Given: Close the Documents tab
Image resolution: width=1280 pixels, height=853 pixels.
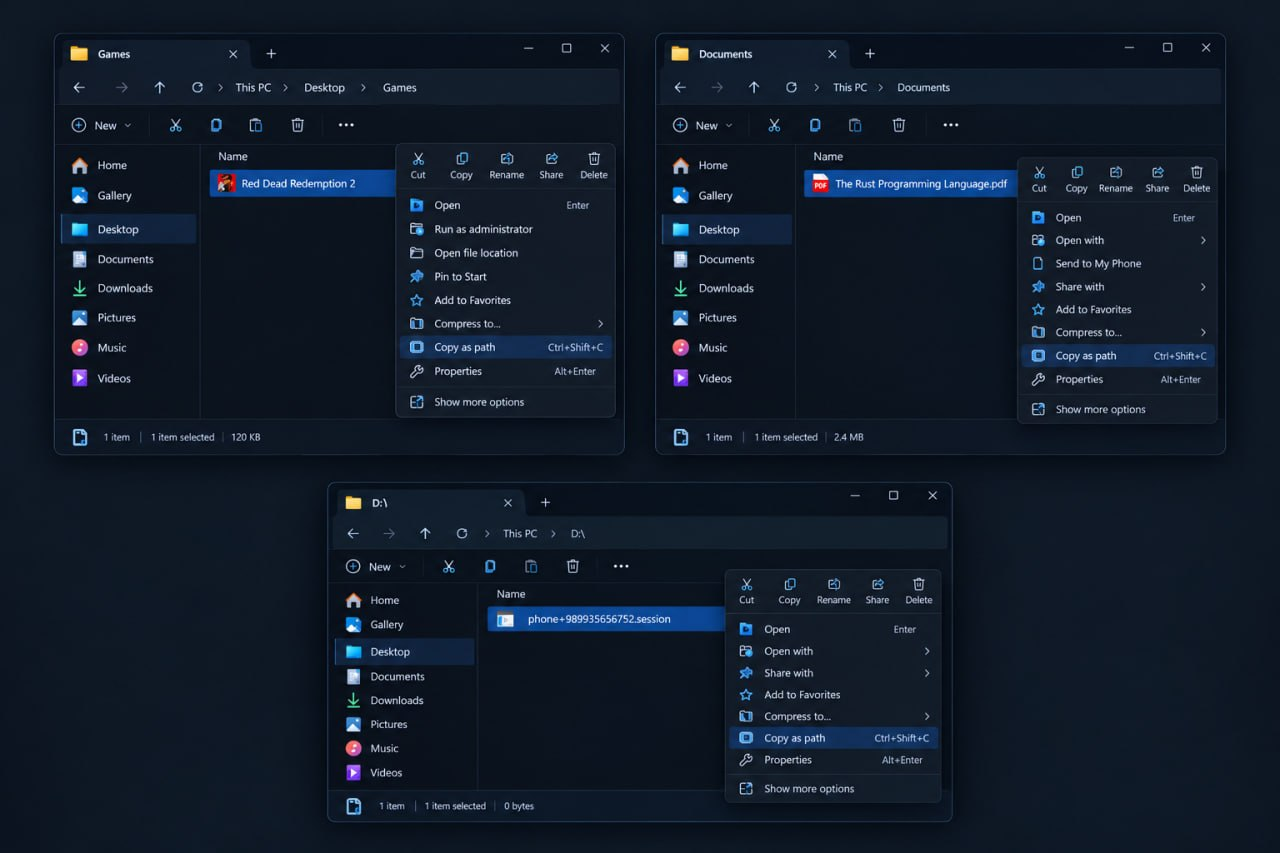Looking at the screenshot, I should click(x=831, y=54).
